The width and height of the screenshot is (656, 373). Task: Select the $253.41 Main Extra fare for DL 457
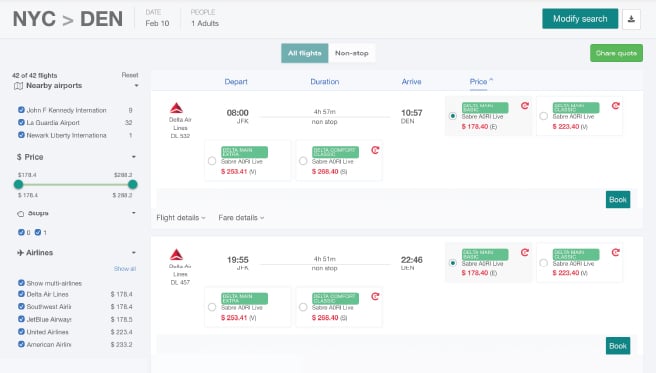[x=212, y=307]
